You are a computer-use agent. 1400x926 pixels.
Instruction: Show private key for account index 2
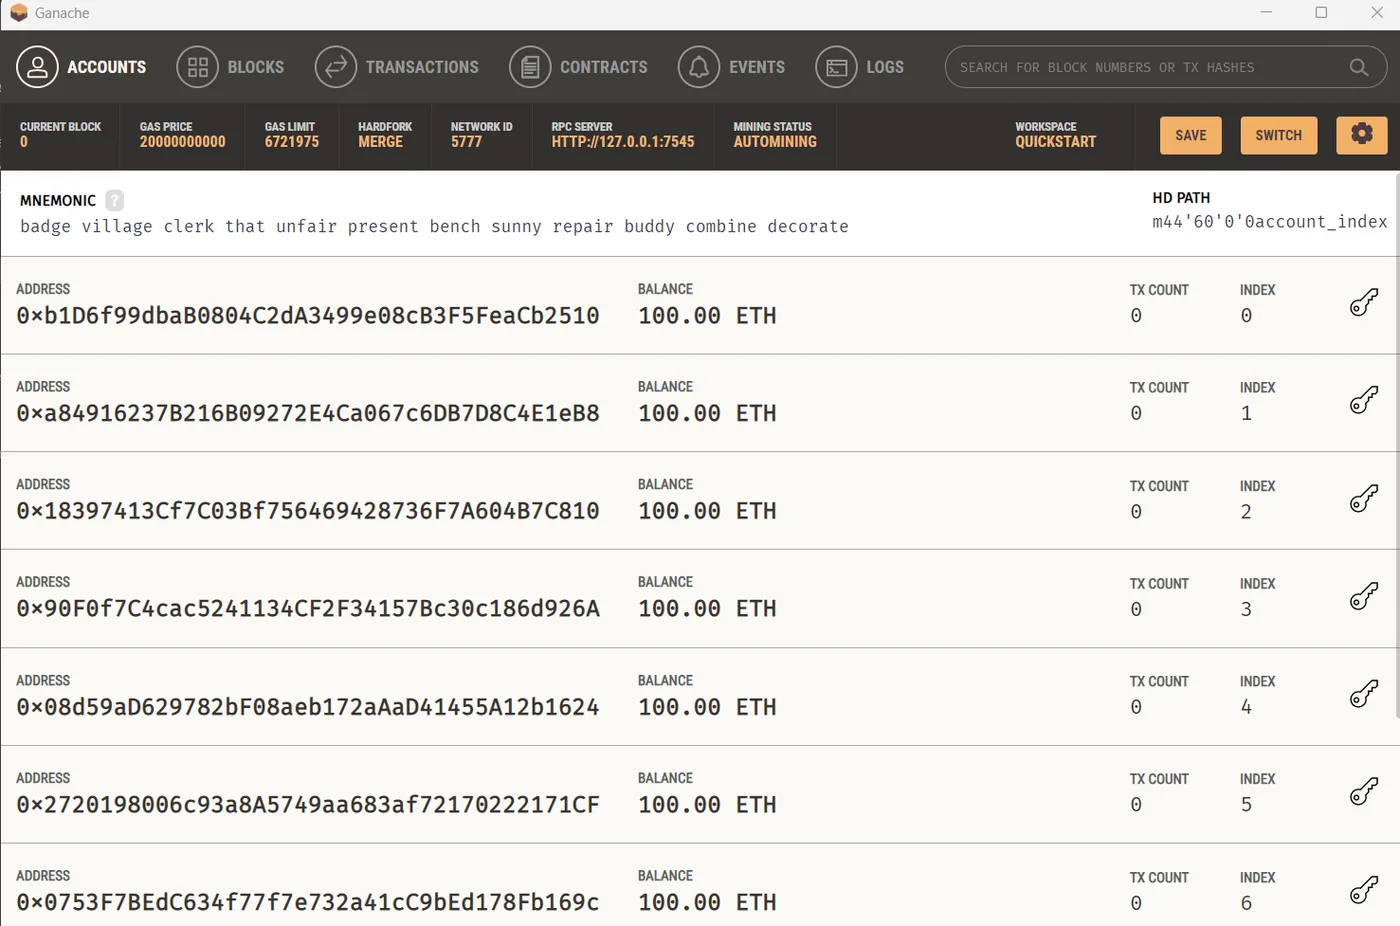pyautogui.click(x=1364, y=499)
